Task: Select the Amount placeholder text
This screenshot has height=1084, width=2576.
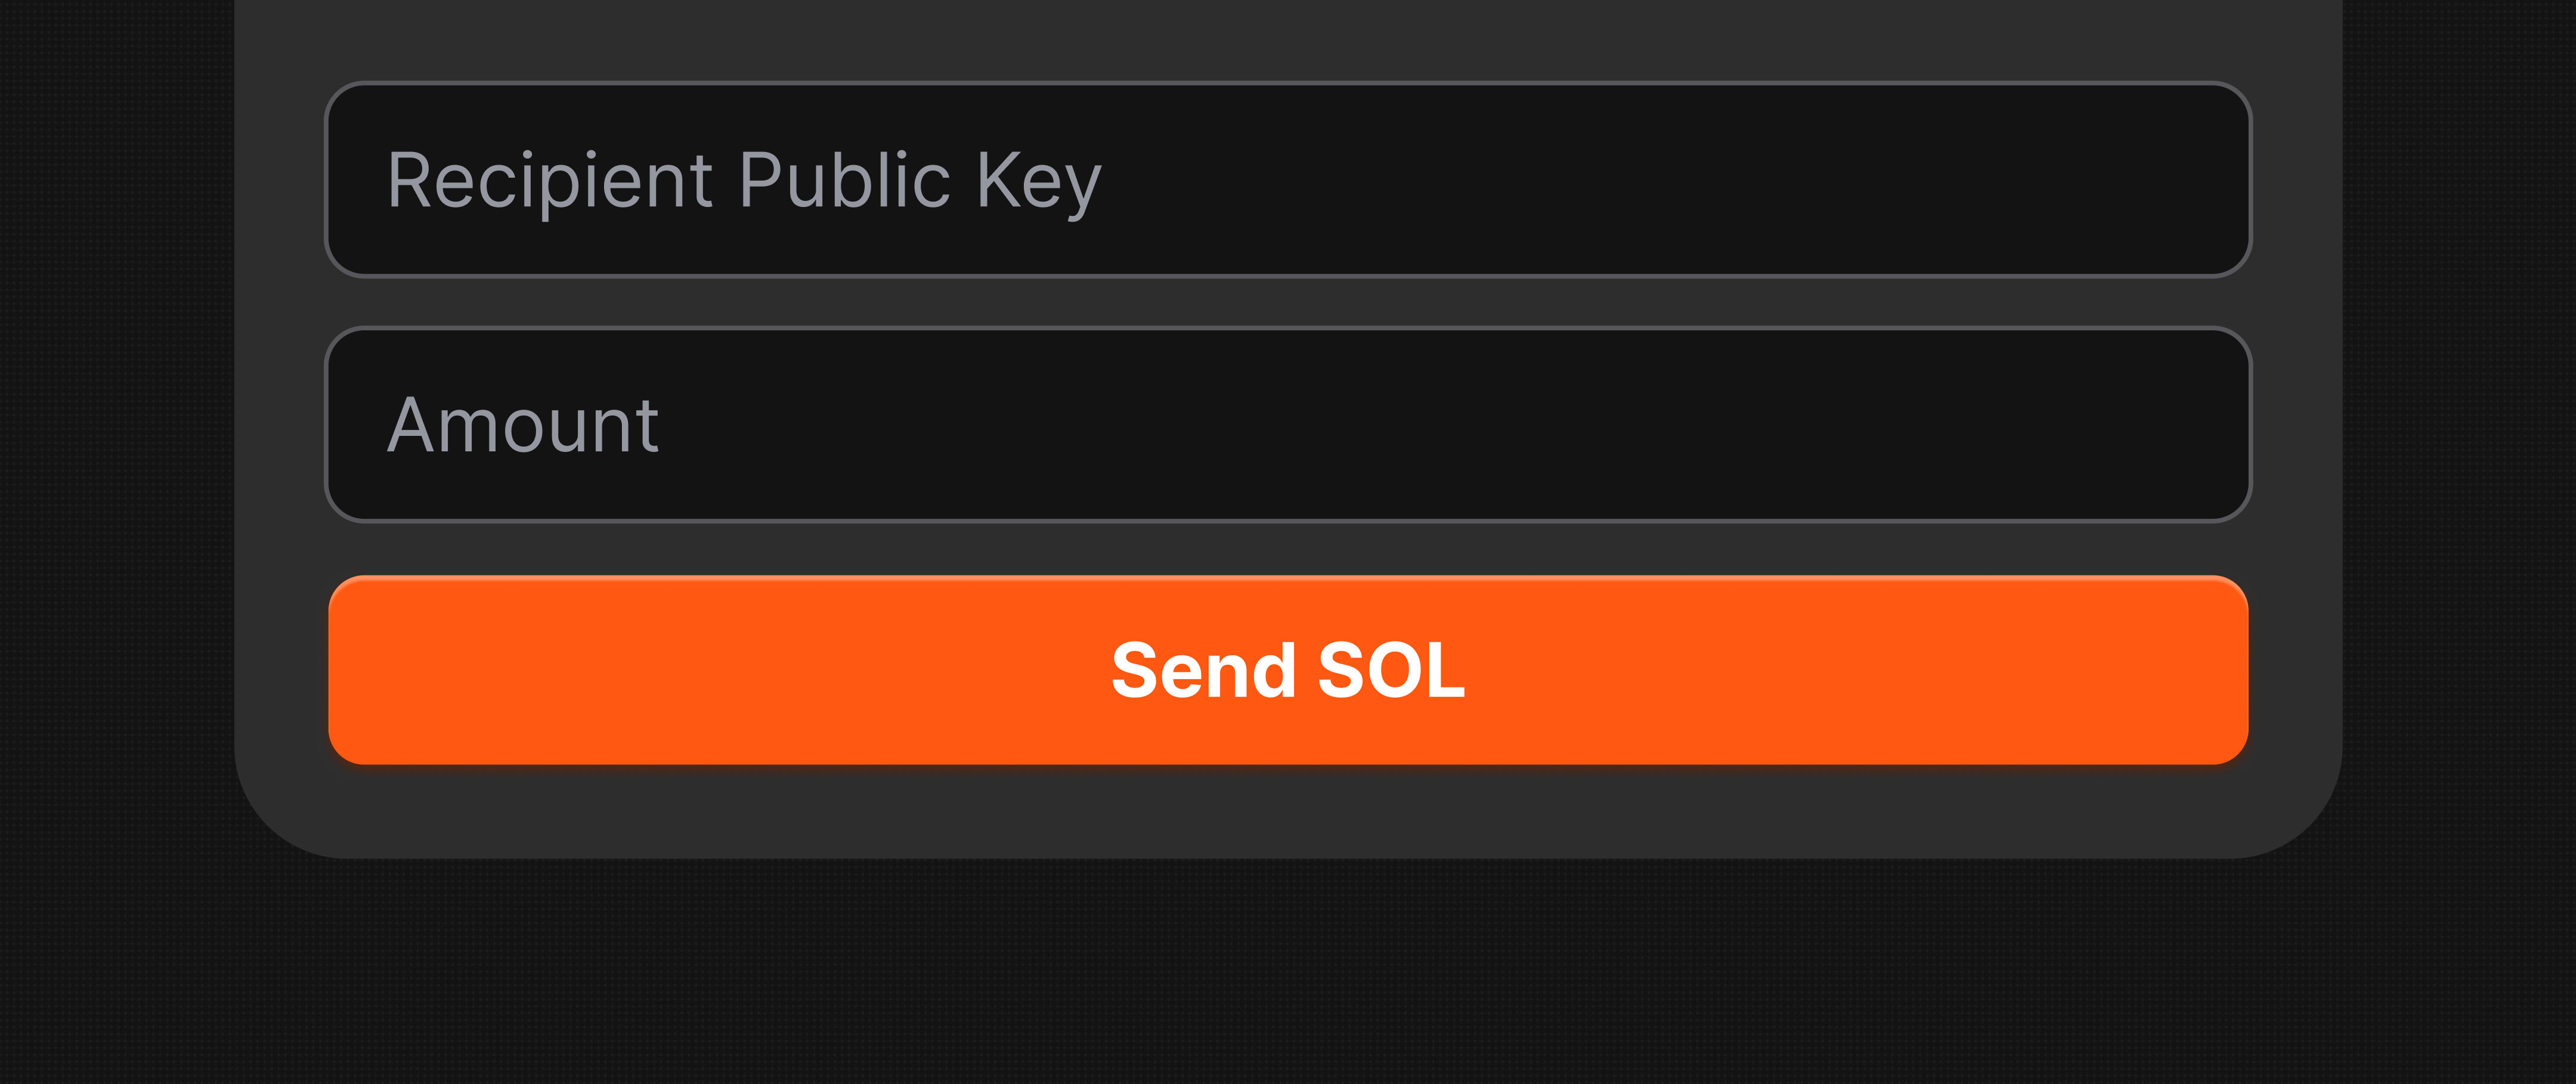Action: click(522, 425)
